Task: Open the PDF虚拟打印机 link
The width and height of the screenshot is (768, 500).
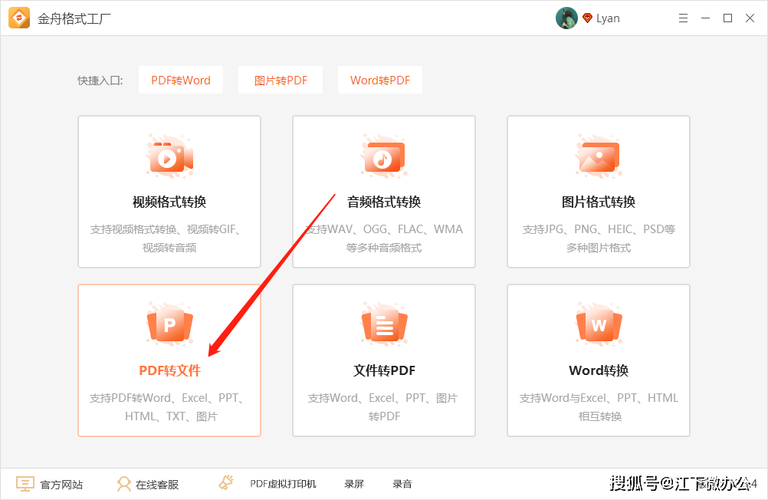Action: pos(283,484)
